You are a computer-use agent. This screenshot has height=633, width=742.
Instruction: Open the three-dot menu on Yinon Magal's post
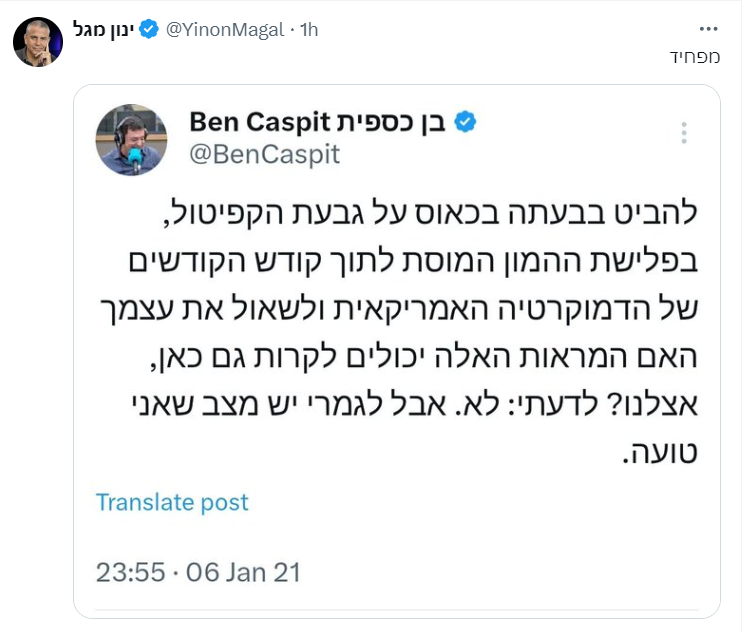708,28
